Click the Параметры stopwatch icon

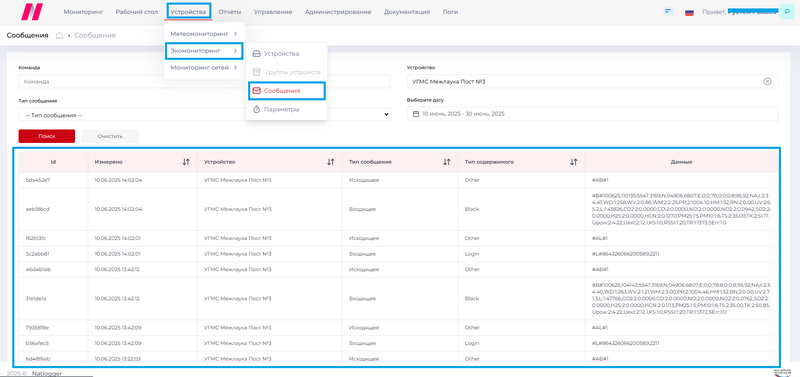257,109
